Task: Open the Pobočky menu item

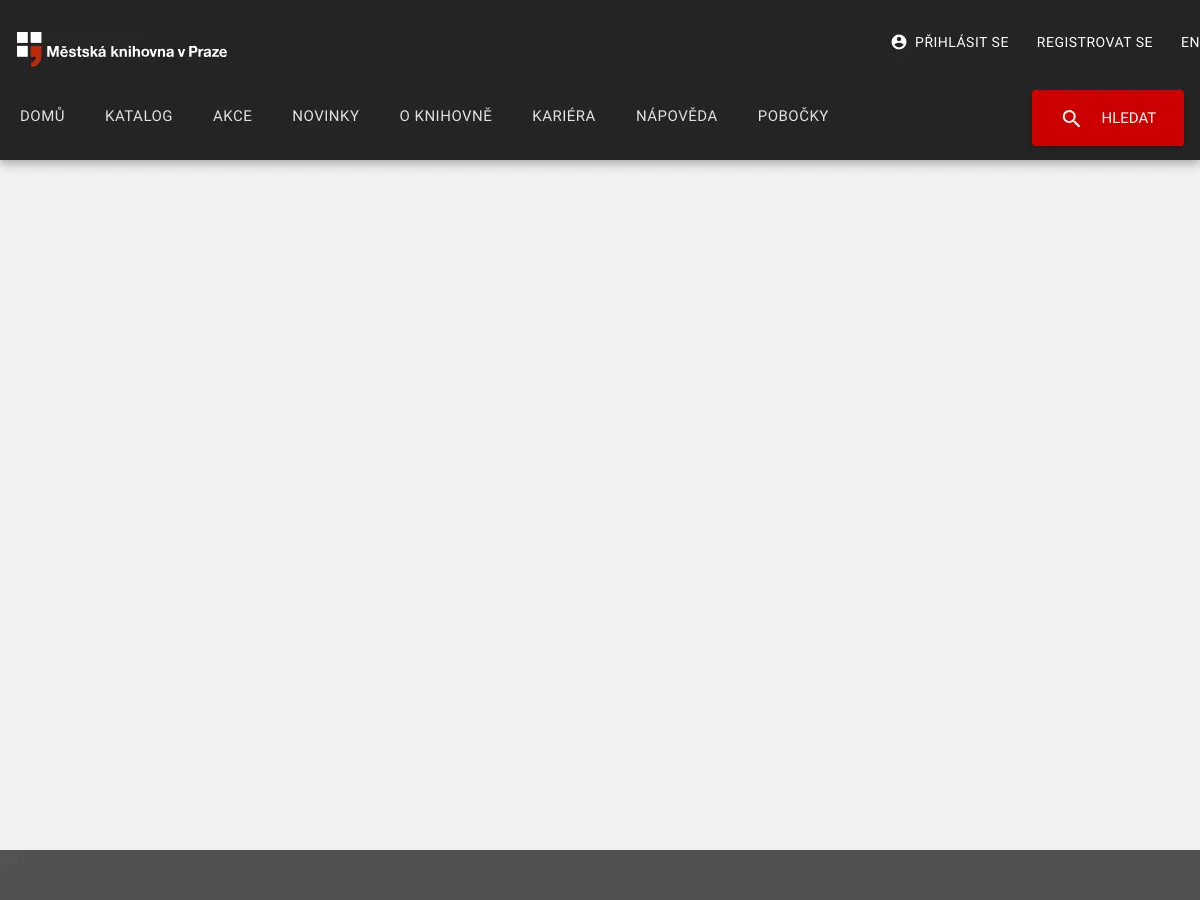Action: [793, 116]
